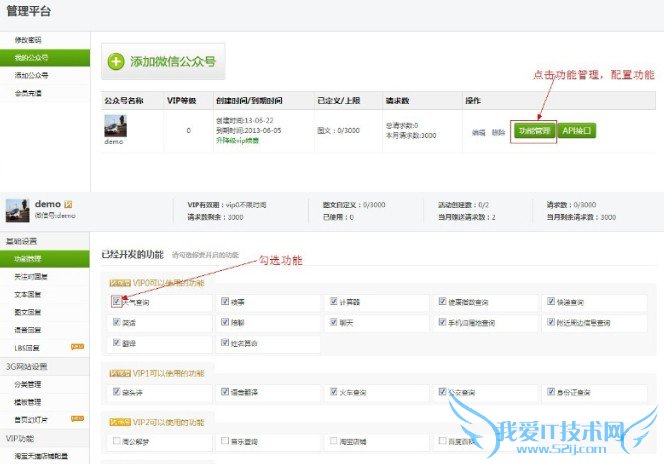Screen dimensions: 664x464
Task: Toggle the 姓名算命 checkbox
Action: (x=225, y=342)
